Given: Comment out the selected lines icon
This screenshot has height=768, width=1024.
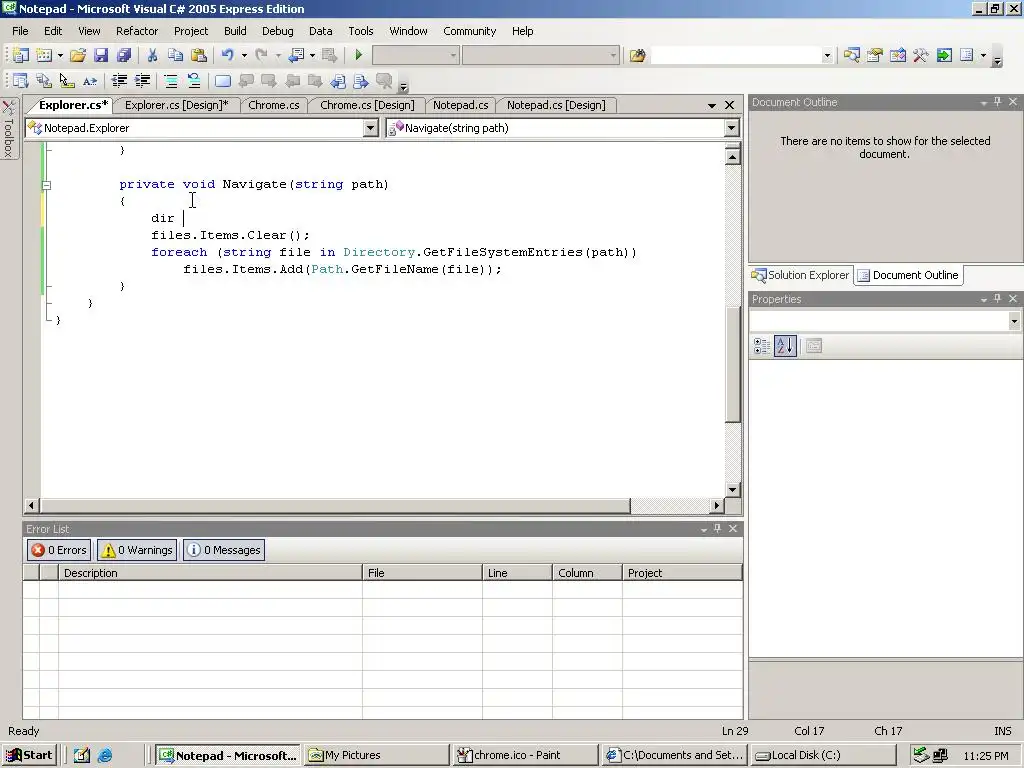Looking at the screenshot, I should point(171,81).
